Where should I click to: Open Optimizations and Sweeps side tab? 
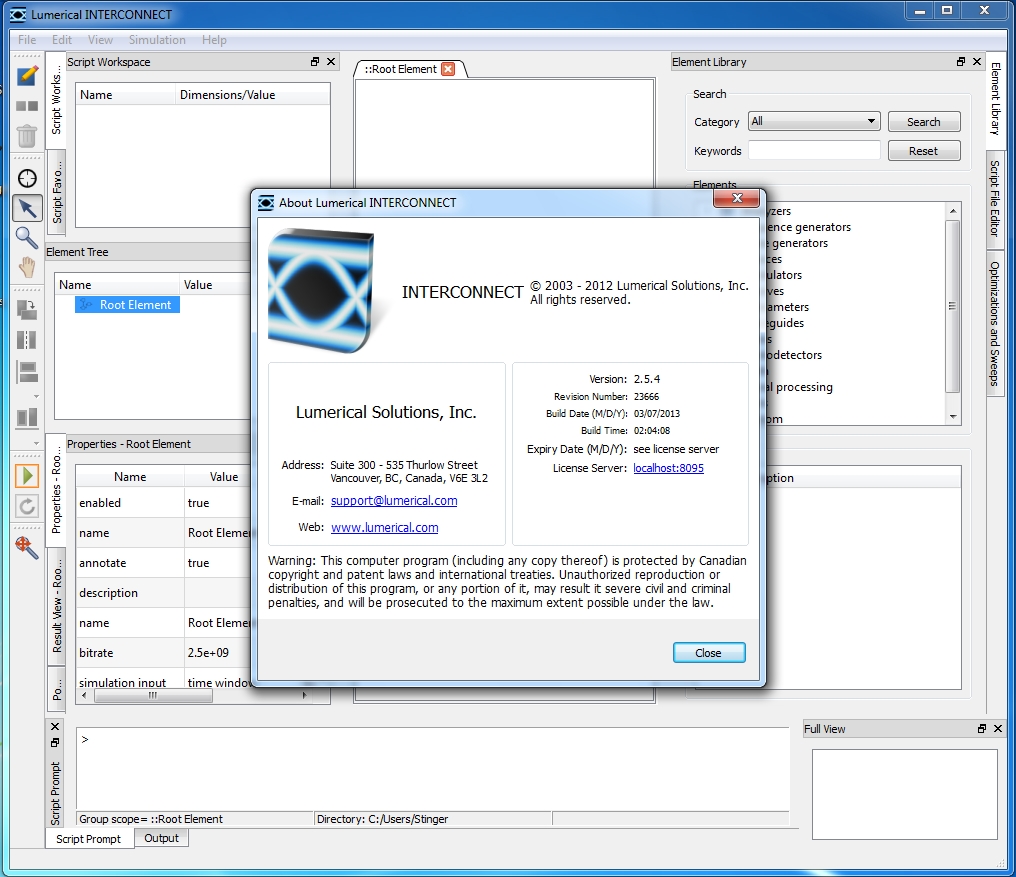tap(995, 323)
